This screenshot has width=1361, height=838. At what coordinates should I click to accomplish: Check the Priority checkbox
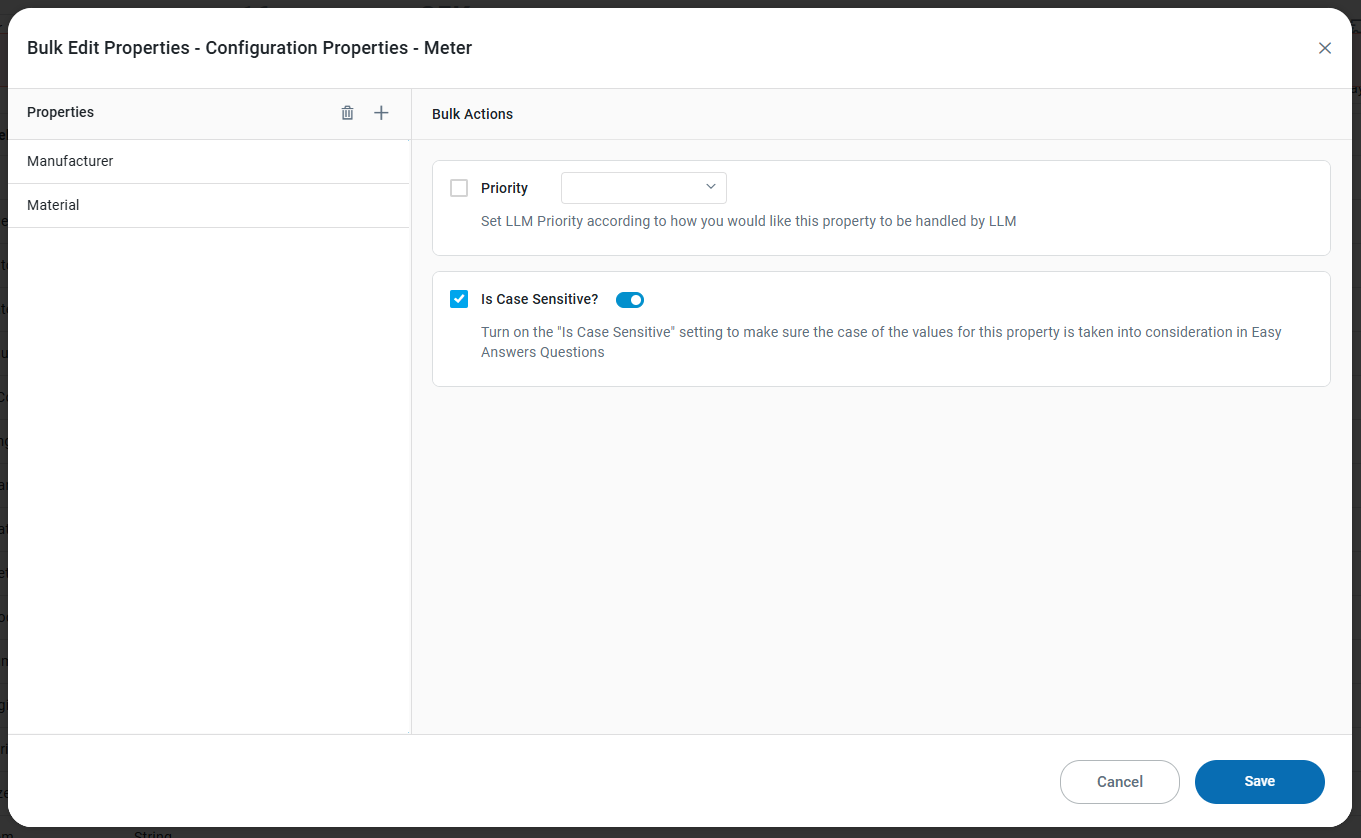pyautogui.click(x=459, y=188)
